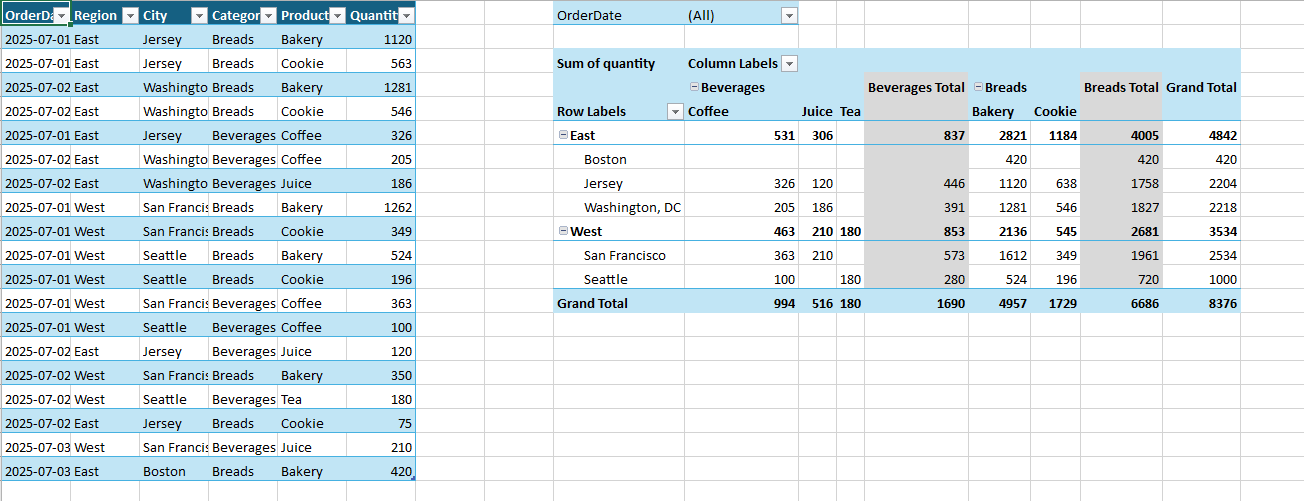Click the Sum of quantity cell

click(x=606, y=64)
